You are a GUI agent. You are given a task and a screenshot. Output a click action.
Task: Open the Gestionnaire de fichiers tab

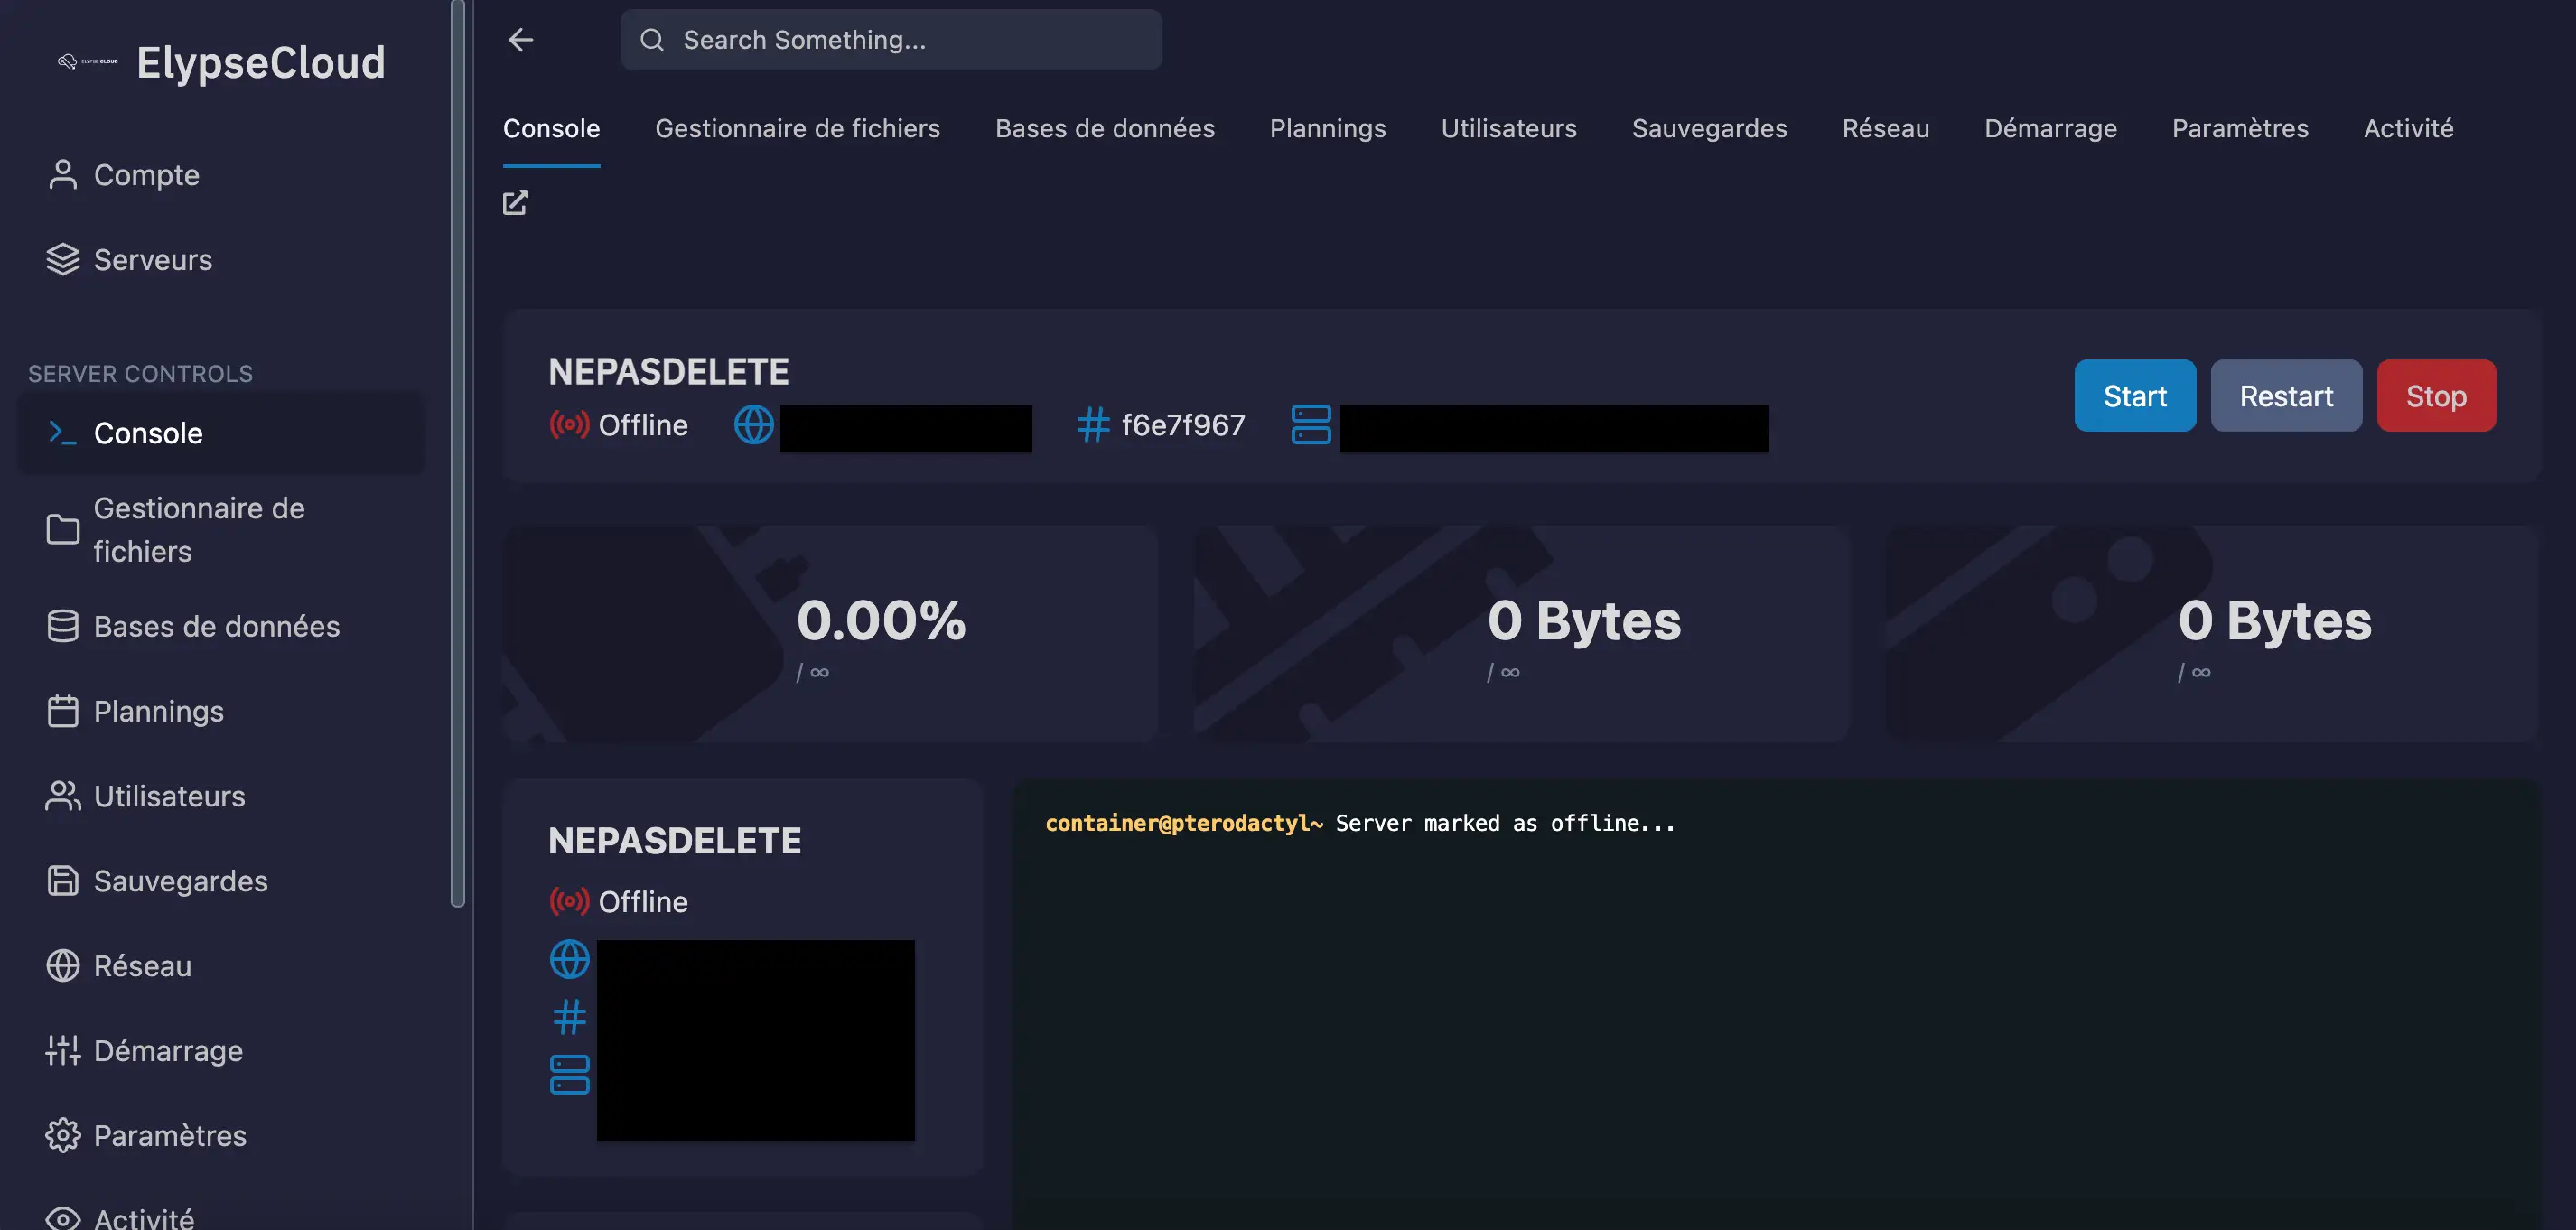(797, 129)
